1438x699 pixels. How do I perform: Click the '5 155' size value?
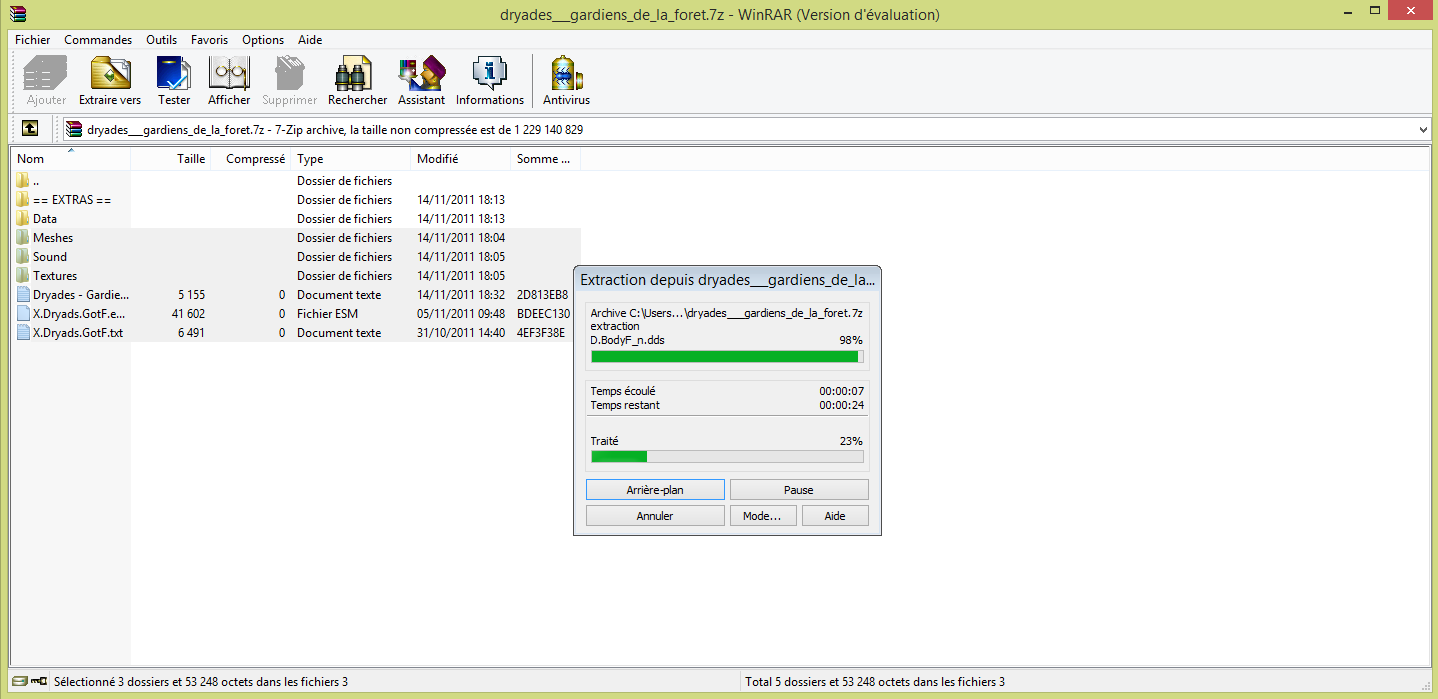pos(191,295)
